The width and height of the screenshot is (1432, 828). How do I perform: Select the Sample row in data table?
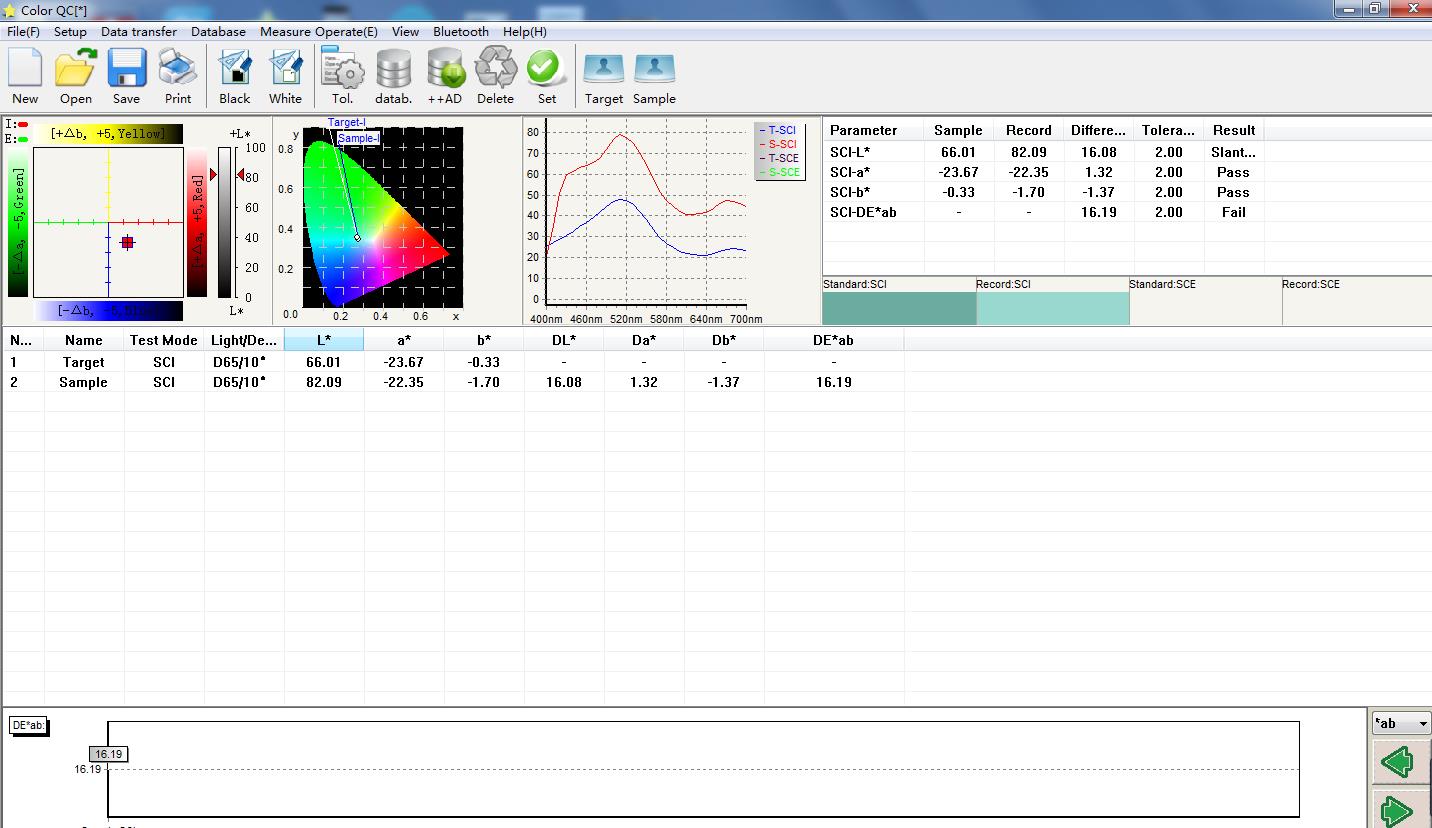[x=453, y=382]
